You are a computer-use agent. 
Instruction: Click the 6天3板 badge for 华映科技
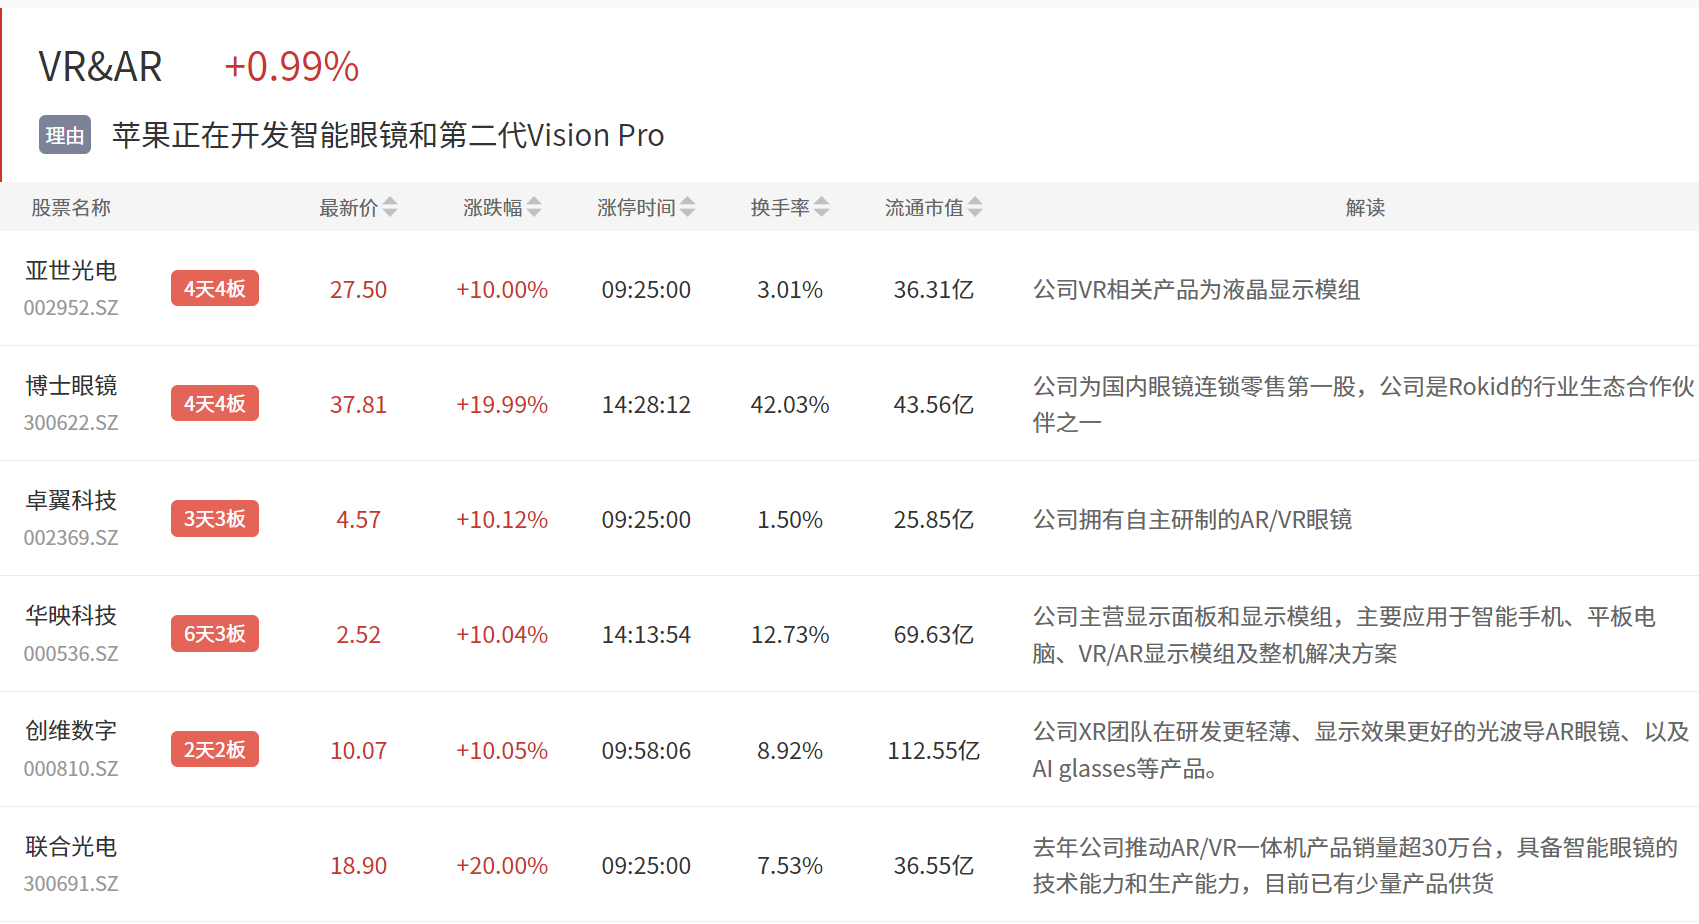coord(214,634)
